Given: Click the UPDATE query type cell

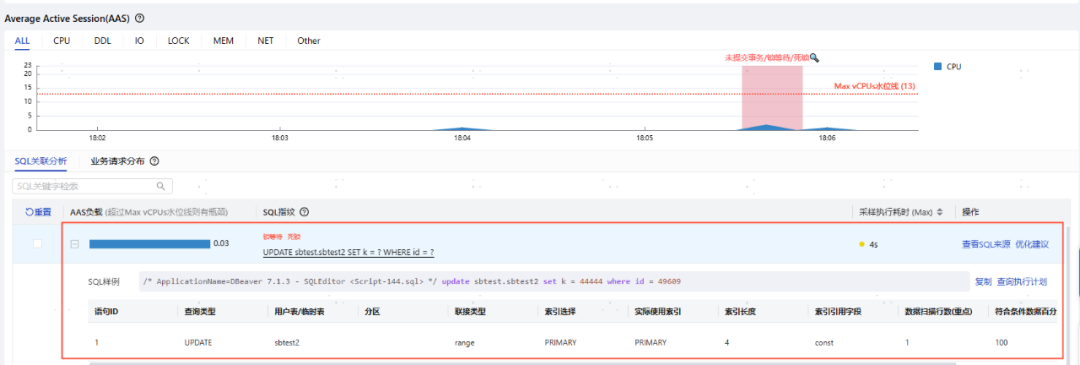Looking at the screenshot, I should point(198,342).
